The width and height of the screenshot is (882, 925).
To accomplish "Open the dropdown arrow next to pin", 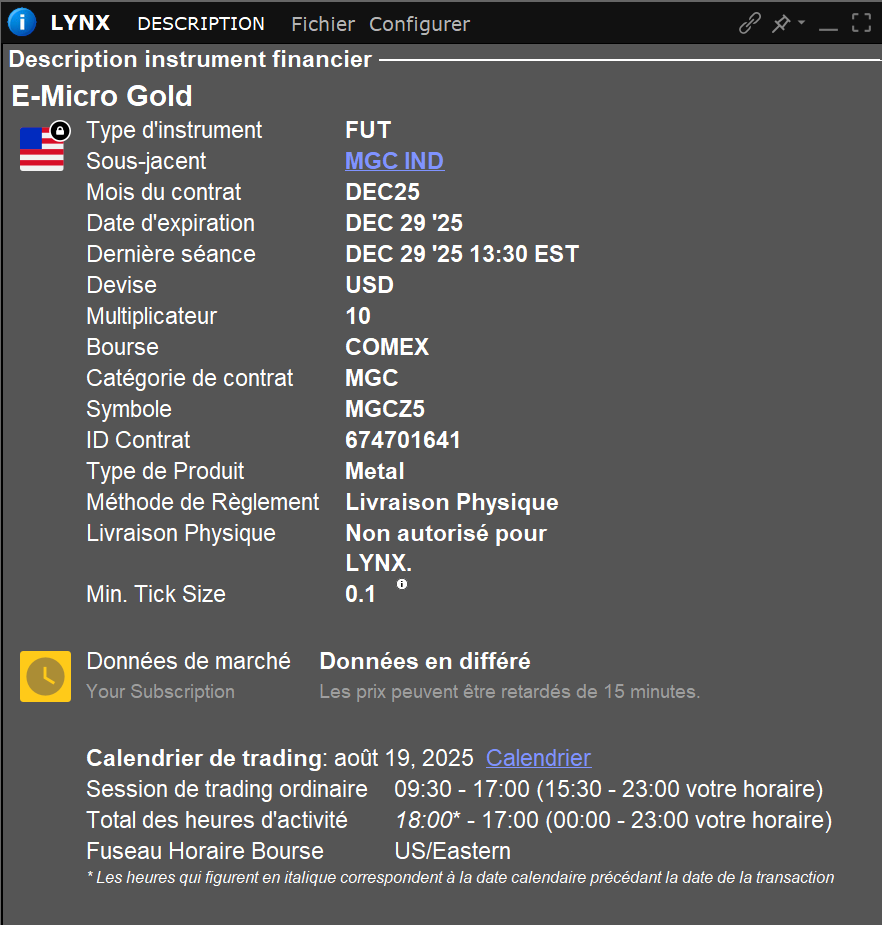I will [801, 22].
